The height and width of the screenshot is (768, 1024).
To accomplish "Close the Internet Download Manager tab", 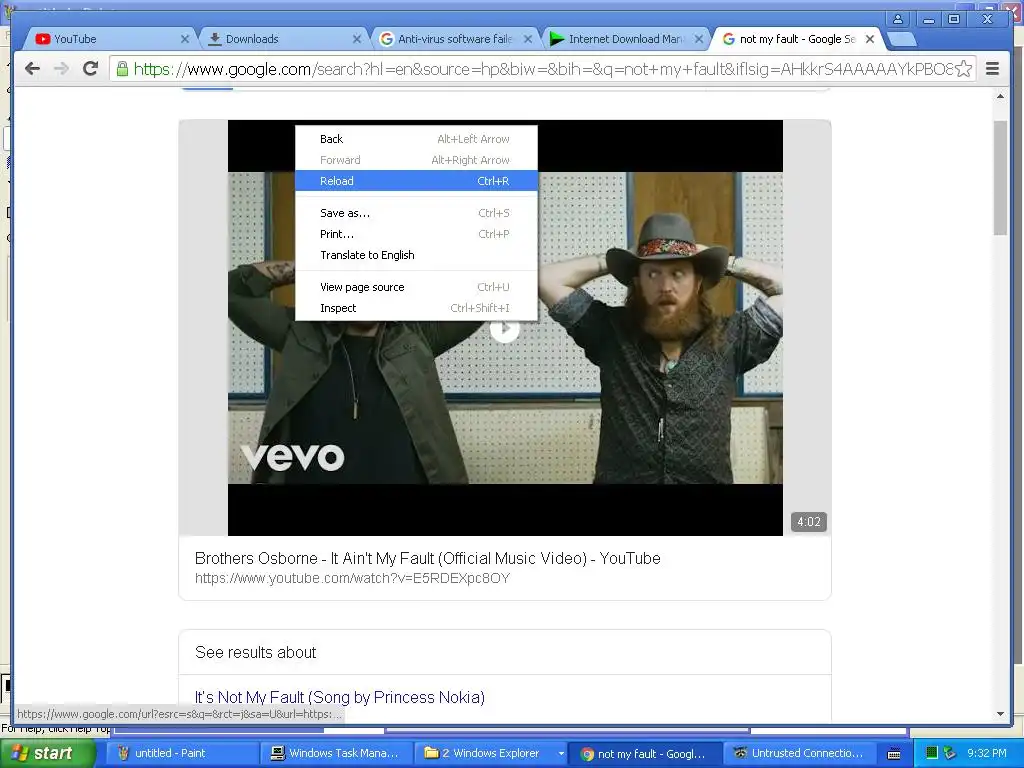I will (x=699, y=39).
